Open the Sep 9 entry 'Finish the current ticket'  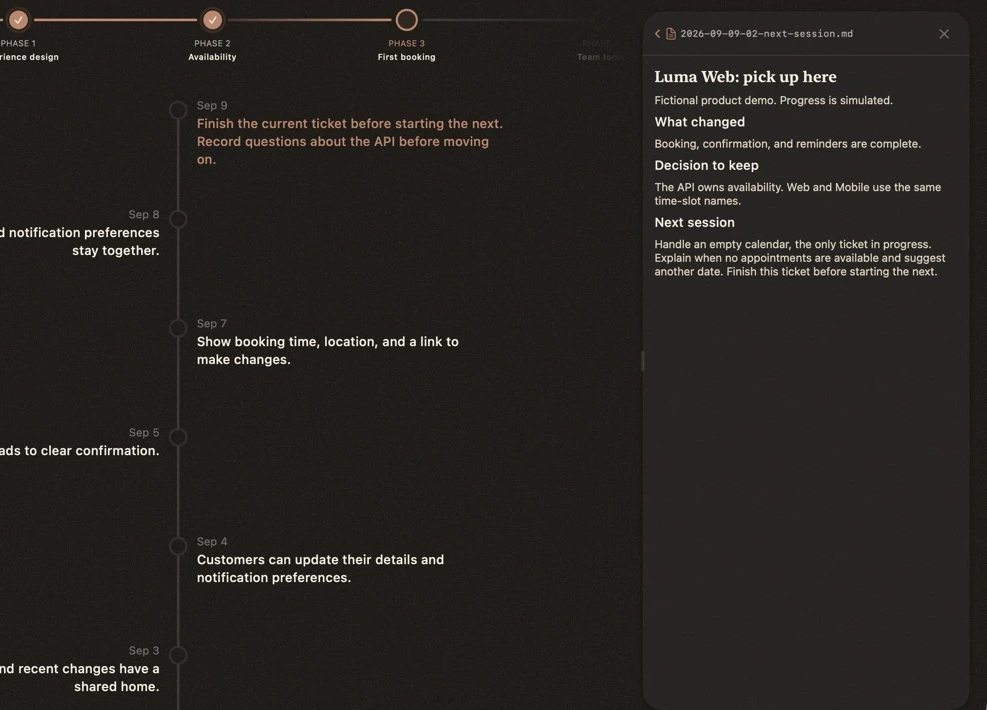[x=350, y=142]
